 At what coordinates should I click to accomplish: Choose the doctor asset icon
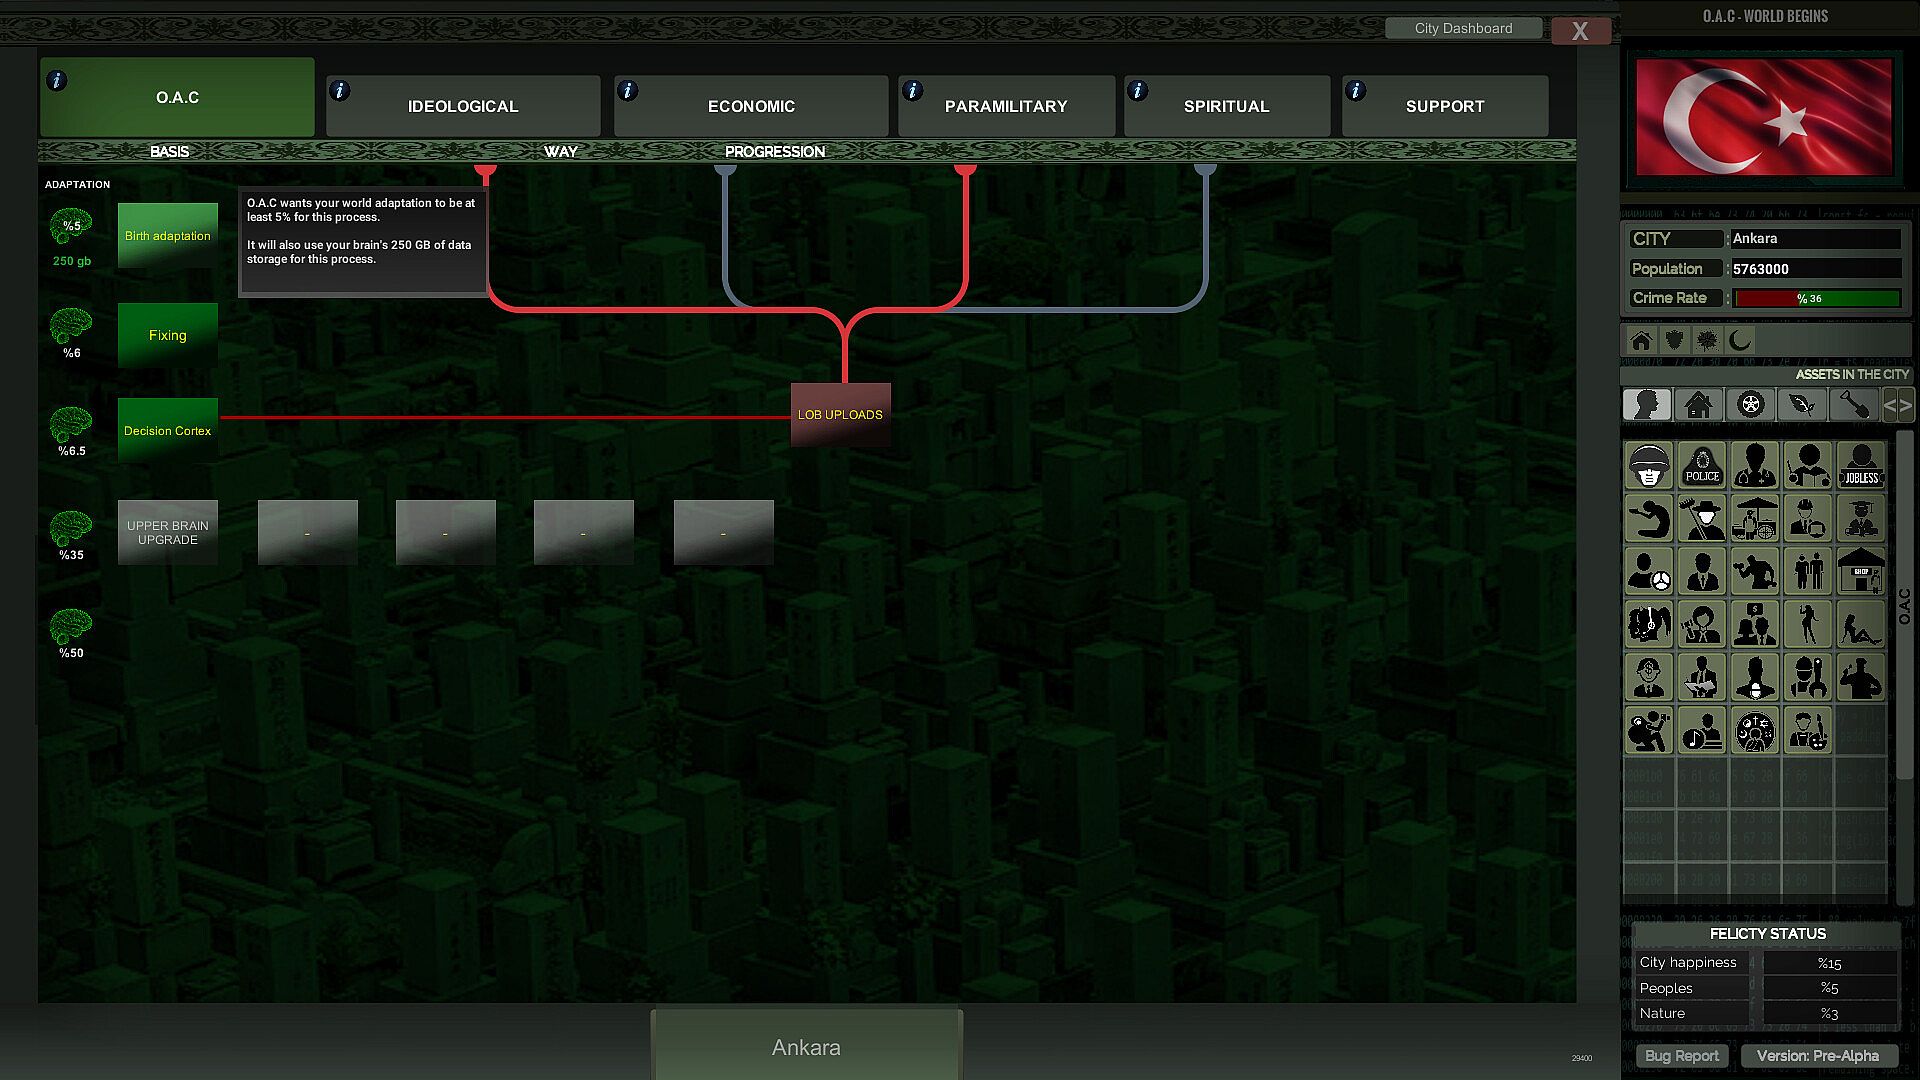(1755, 466)
